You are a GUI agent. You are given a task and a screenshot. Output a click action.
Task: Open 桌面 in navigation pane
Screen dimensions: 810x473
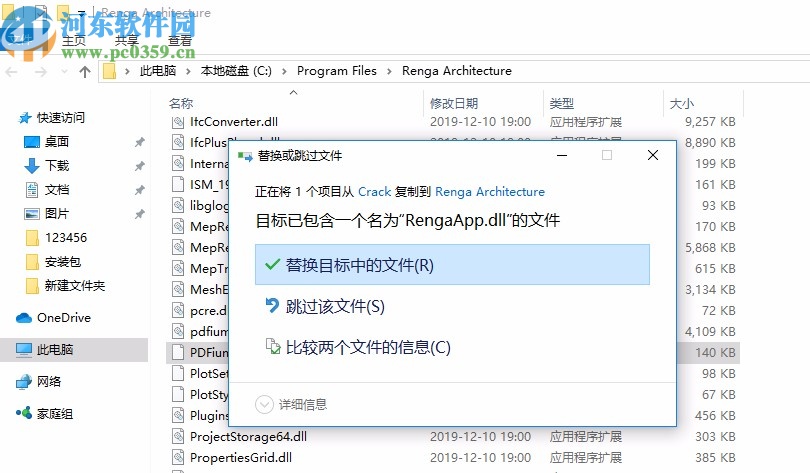[57, 141]
